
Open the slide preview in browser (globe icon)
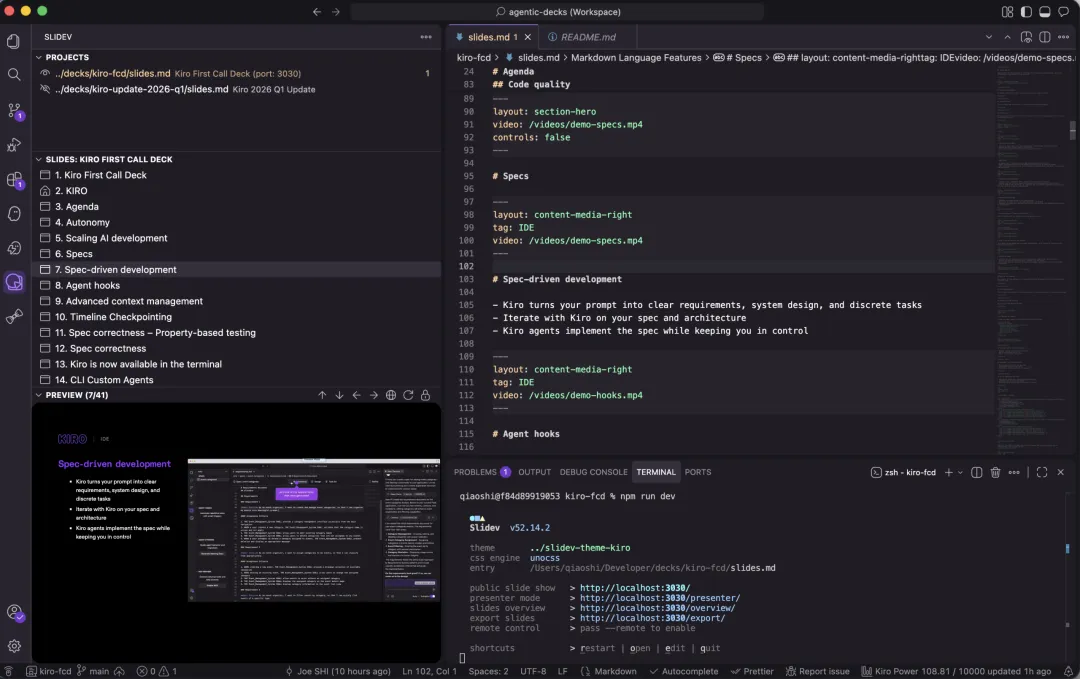(x=391, y=395)
